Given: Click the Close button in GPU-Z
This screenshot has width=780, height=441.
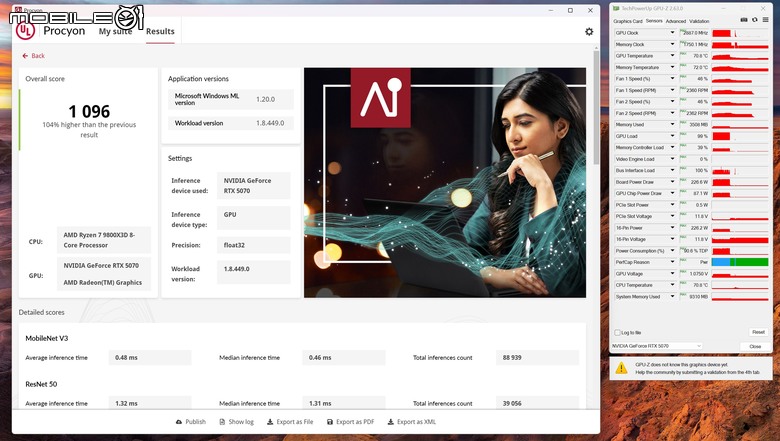Looking at the screenshot, I should [755, 346].
